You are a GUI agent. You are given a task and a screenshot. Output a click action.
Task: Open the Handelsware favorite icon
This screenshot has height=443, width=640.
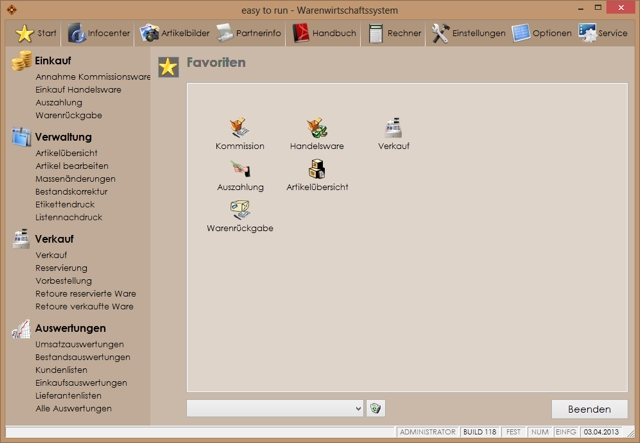pos(317,128)
